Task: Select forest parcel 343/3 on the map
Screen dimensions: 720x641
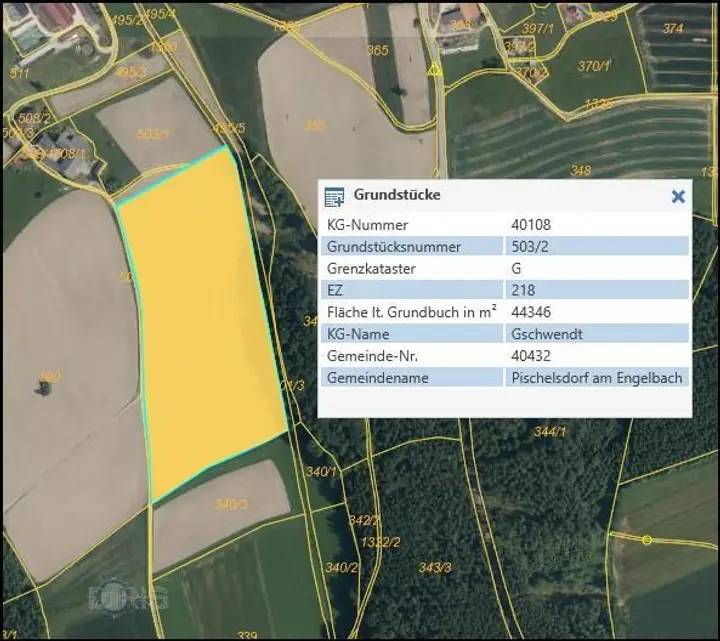Action: [435, 567]
